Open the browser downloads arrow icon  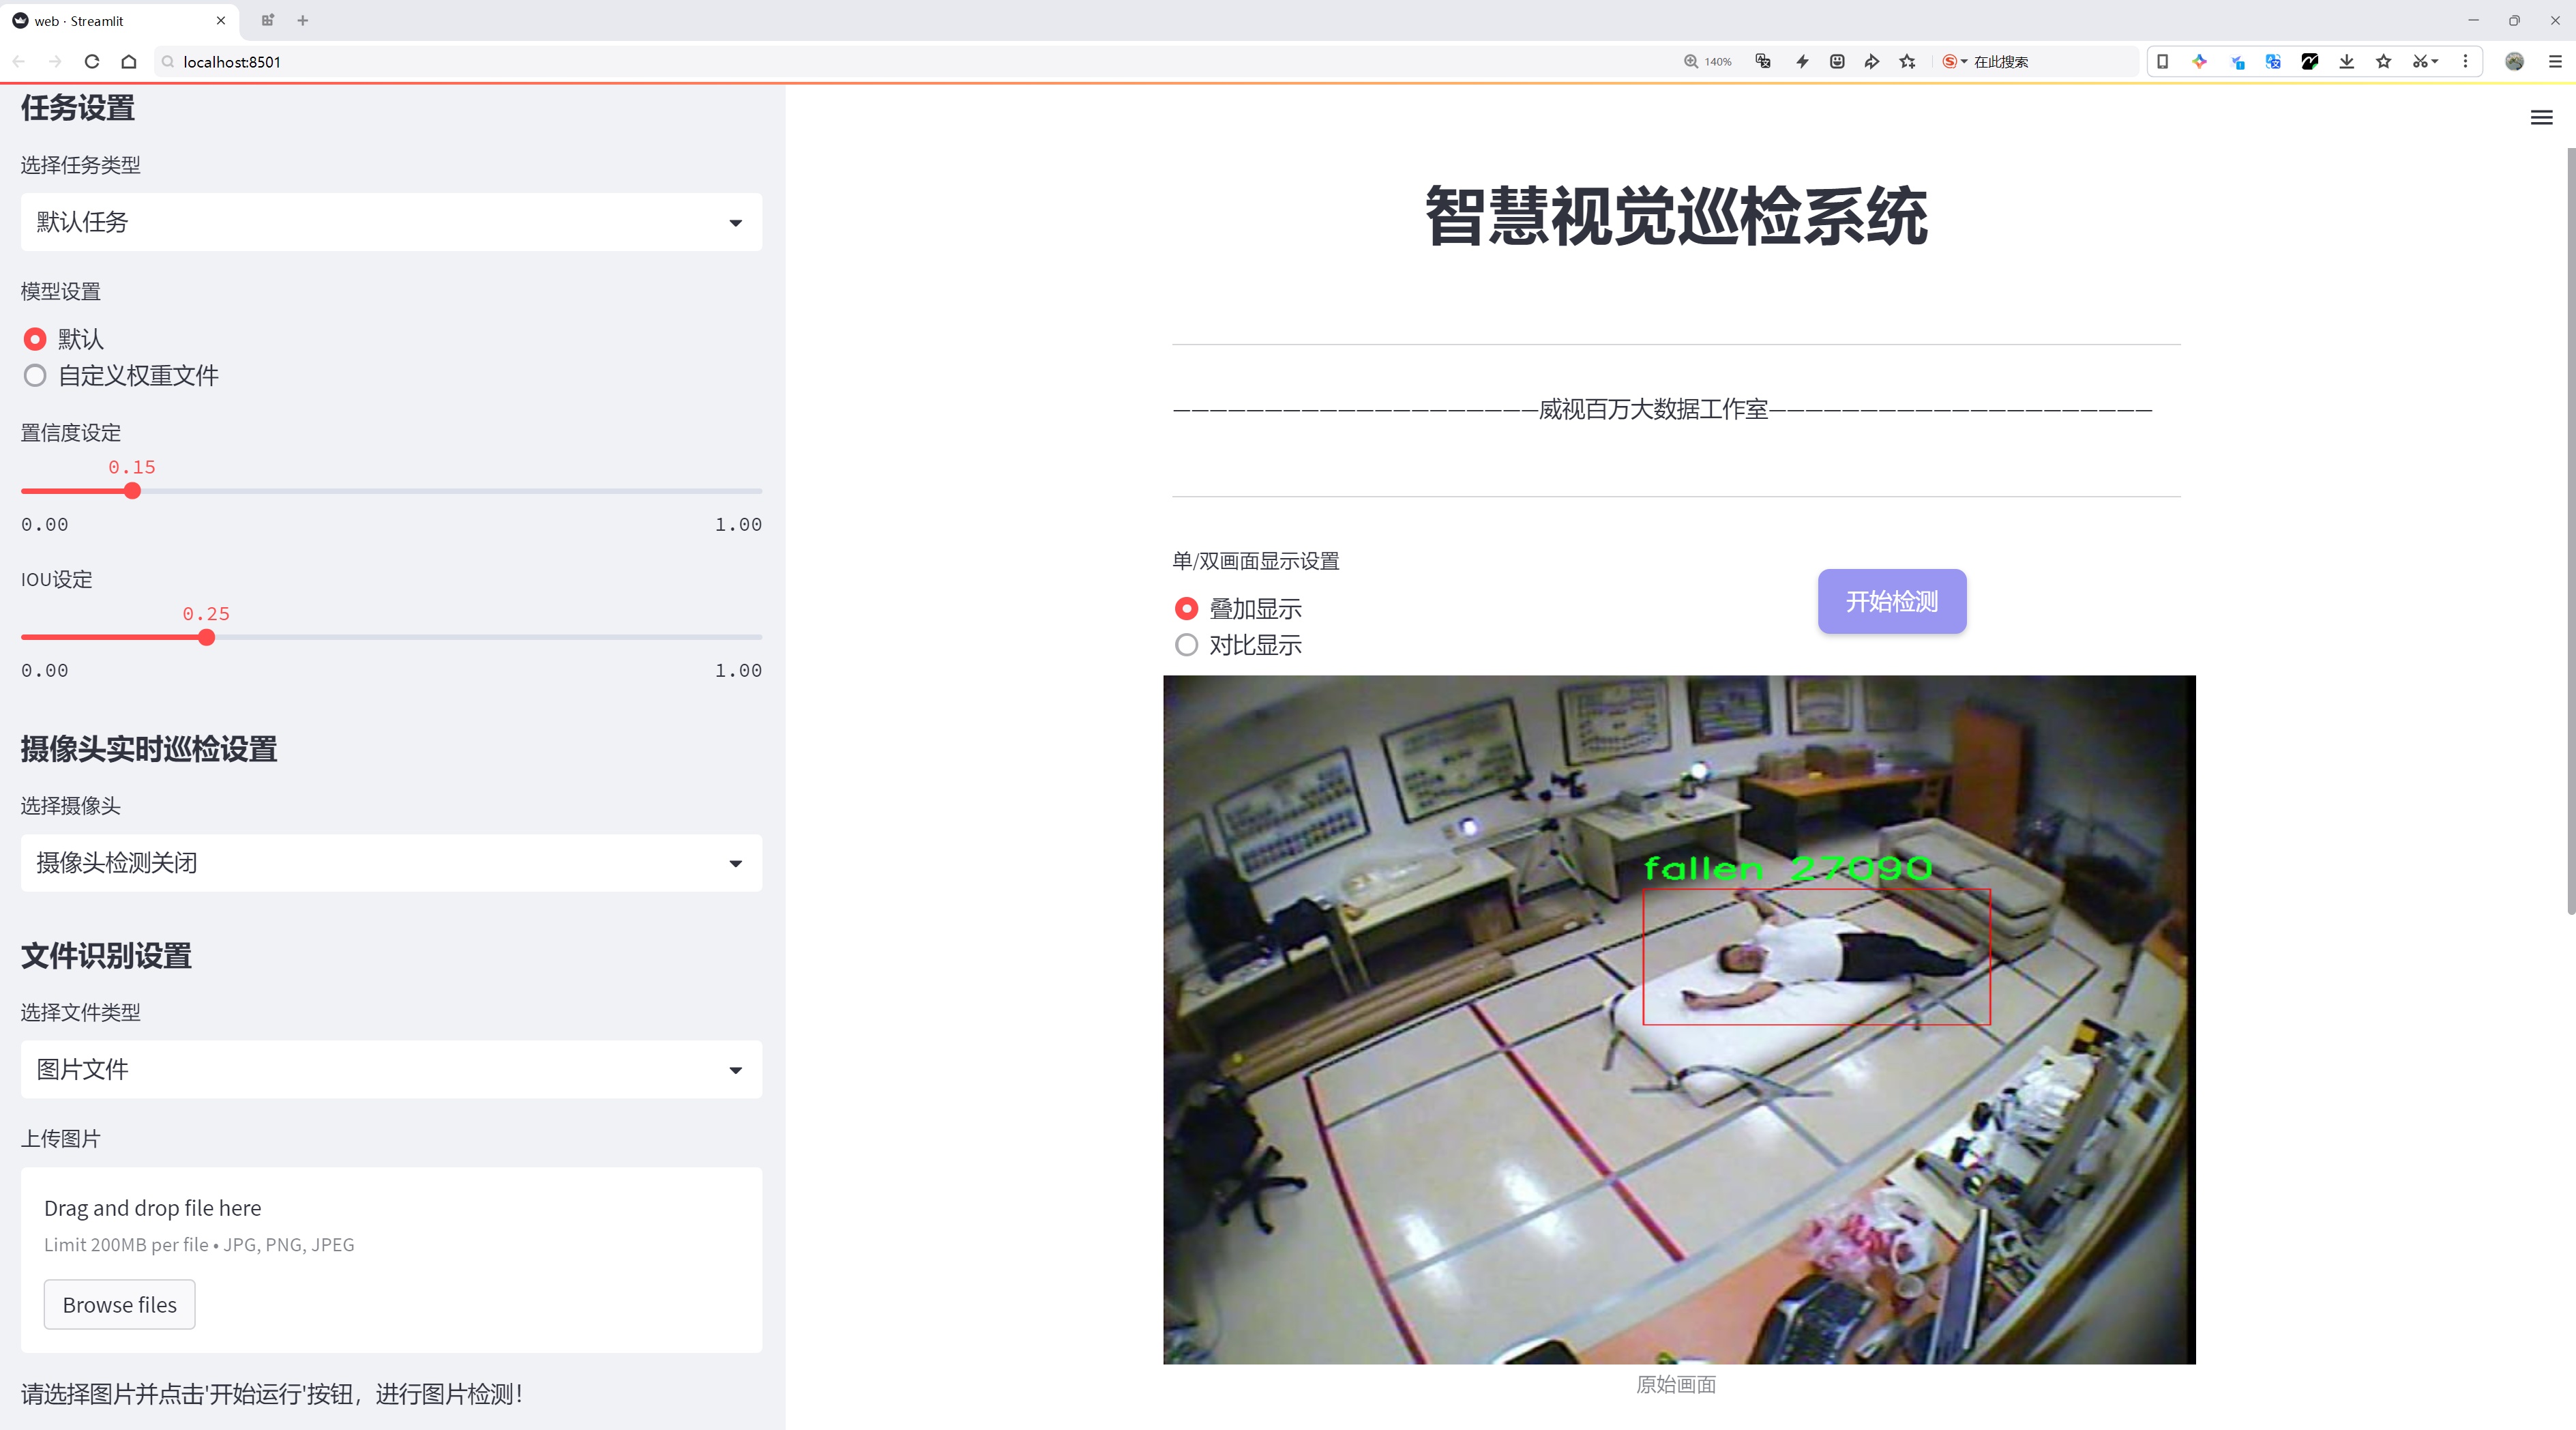click(x=2346, y=62)
